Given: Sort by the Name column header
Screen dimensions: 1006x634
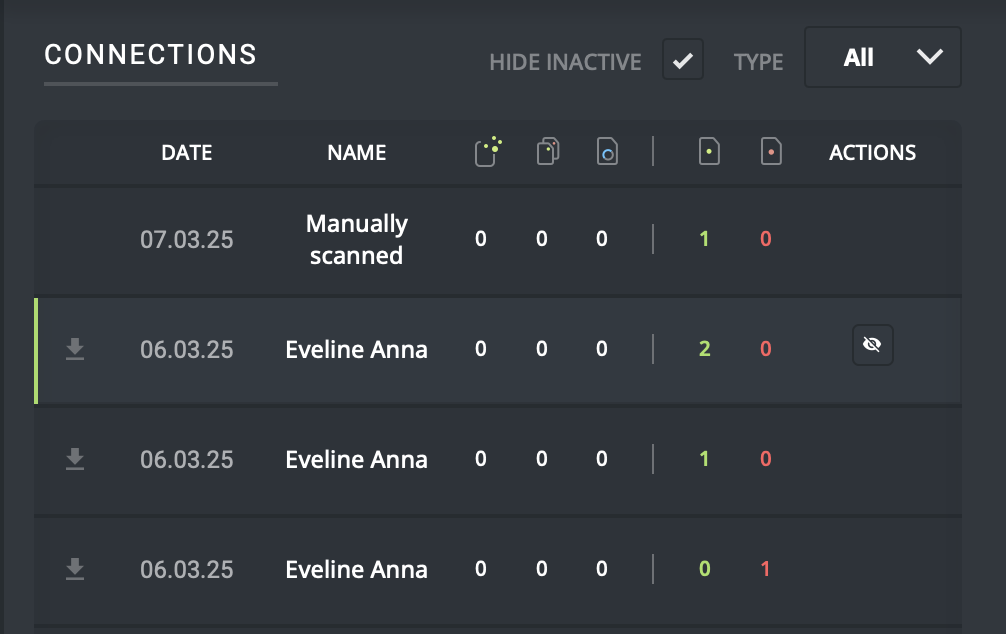Looking at the screenshot, I should (357, 153).
